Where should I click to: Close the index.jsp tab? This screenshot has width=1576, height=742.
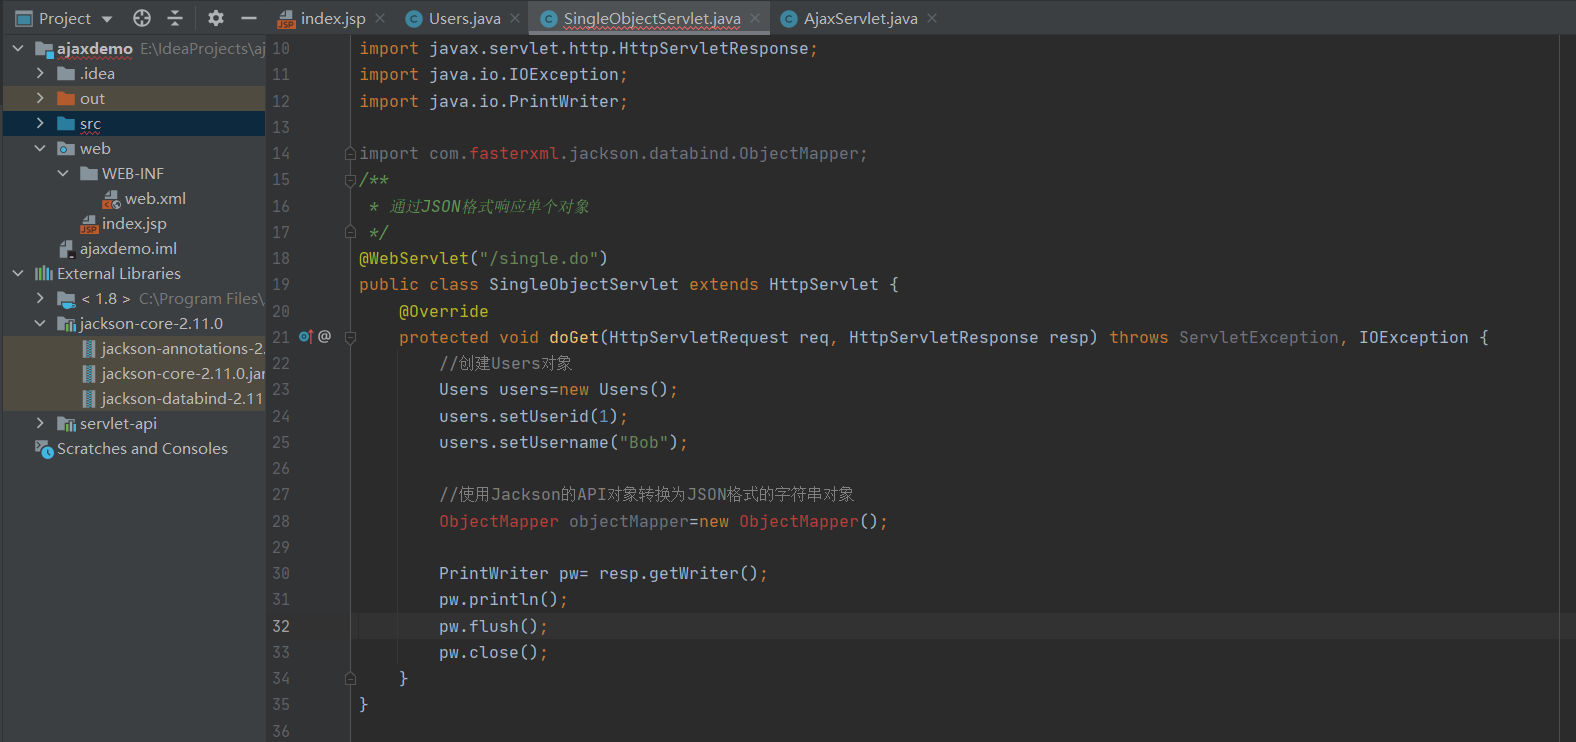(x=380, y=18)
